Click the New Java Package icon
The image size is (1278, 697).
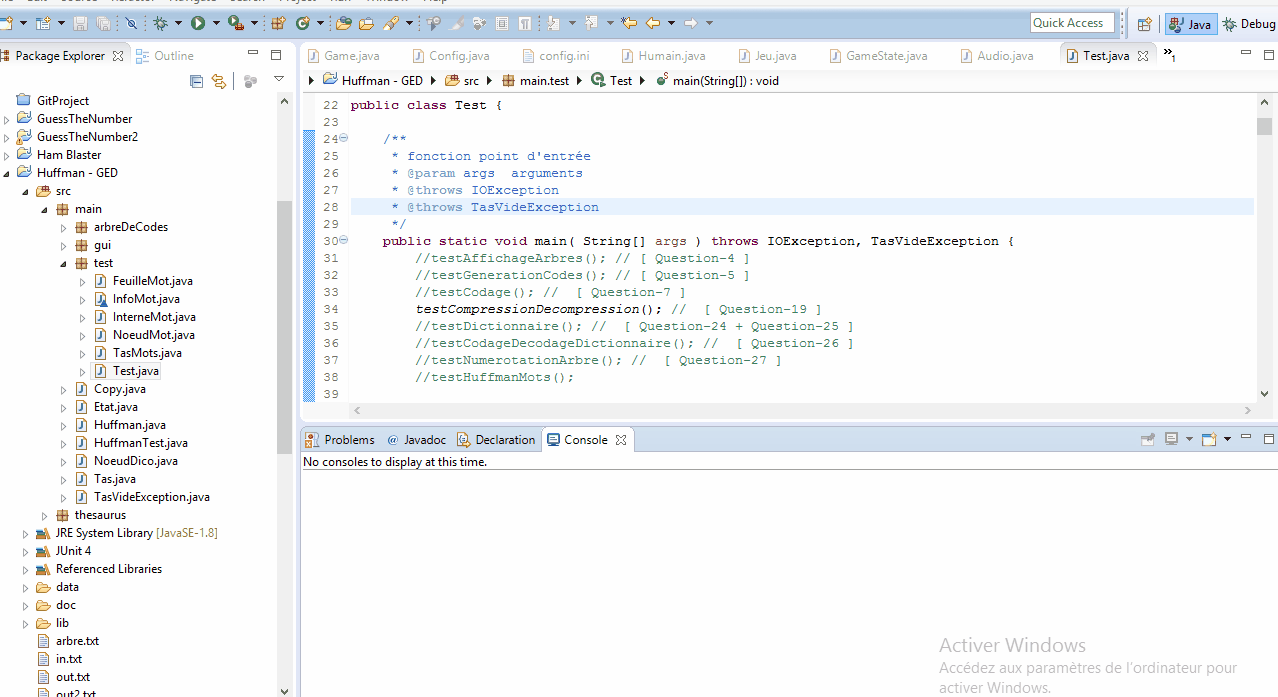pyautogui.click(x=276, y=22)
